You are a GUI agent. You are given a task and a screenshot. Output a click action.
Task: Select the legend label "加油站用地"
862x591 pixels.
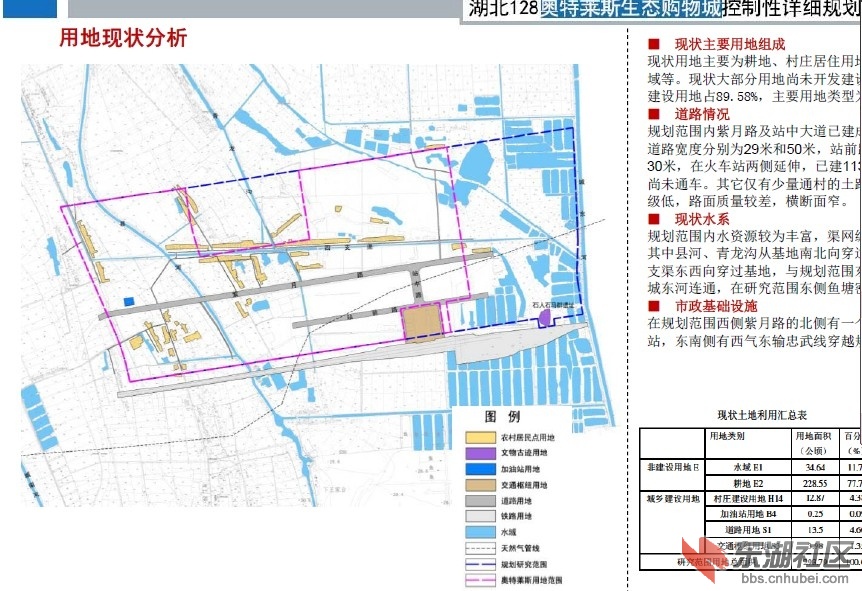(x=520, y=469)
